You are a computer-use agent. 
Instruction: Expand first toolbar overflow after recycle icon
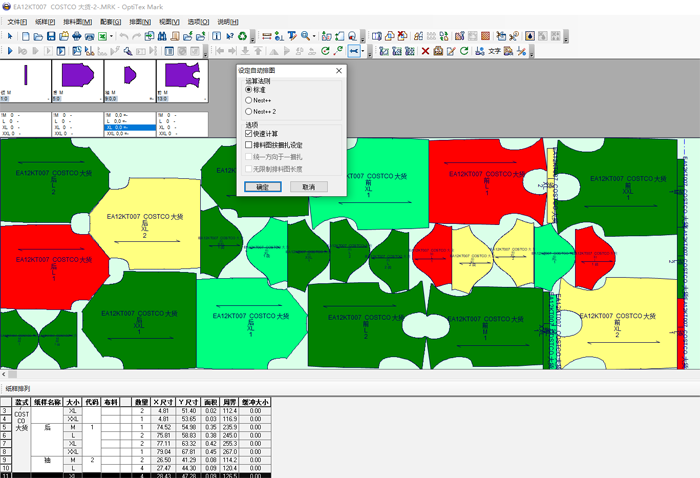click(x=253, y=37)
